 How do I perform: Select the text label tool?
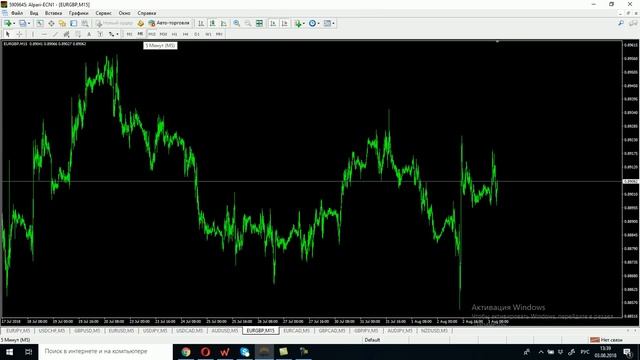pos(100,34)
